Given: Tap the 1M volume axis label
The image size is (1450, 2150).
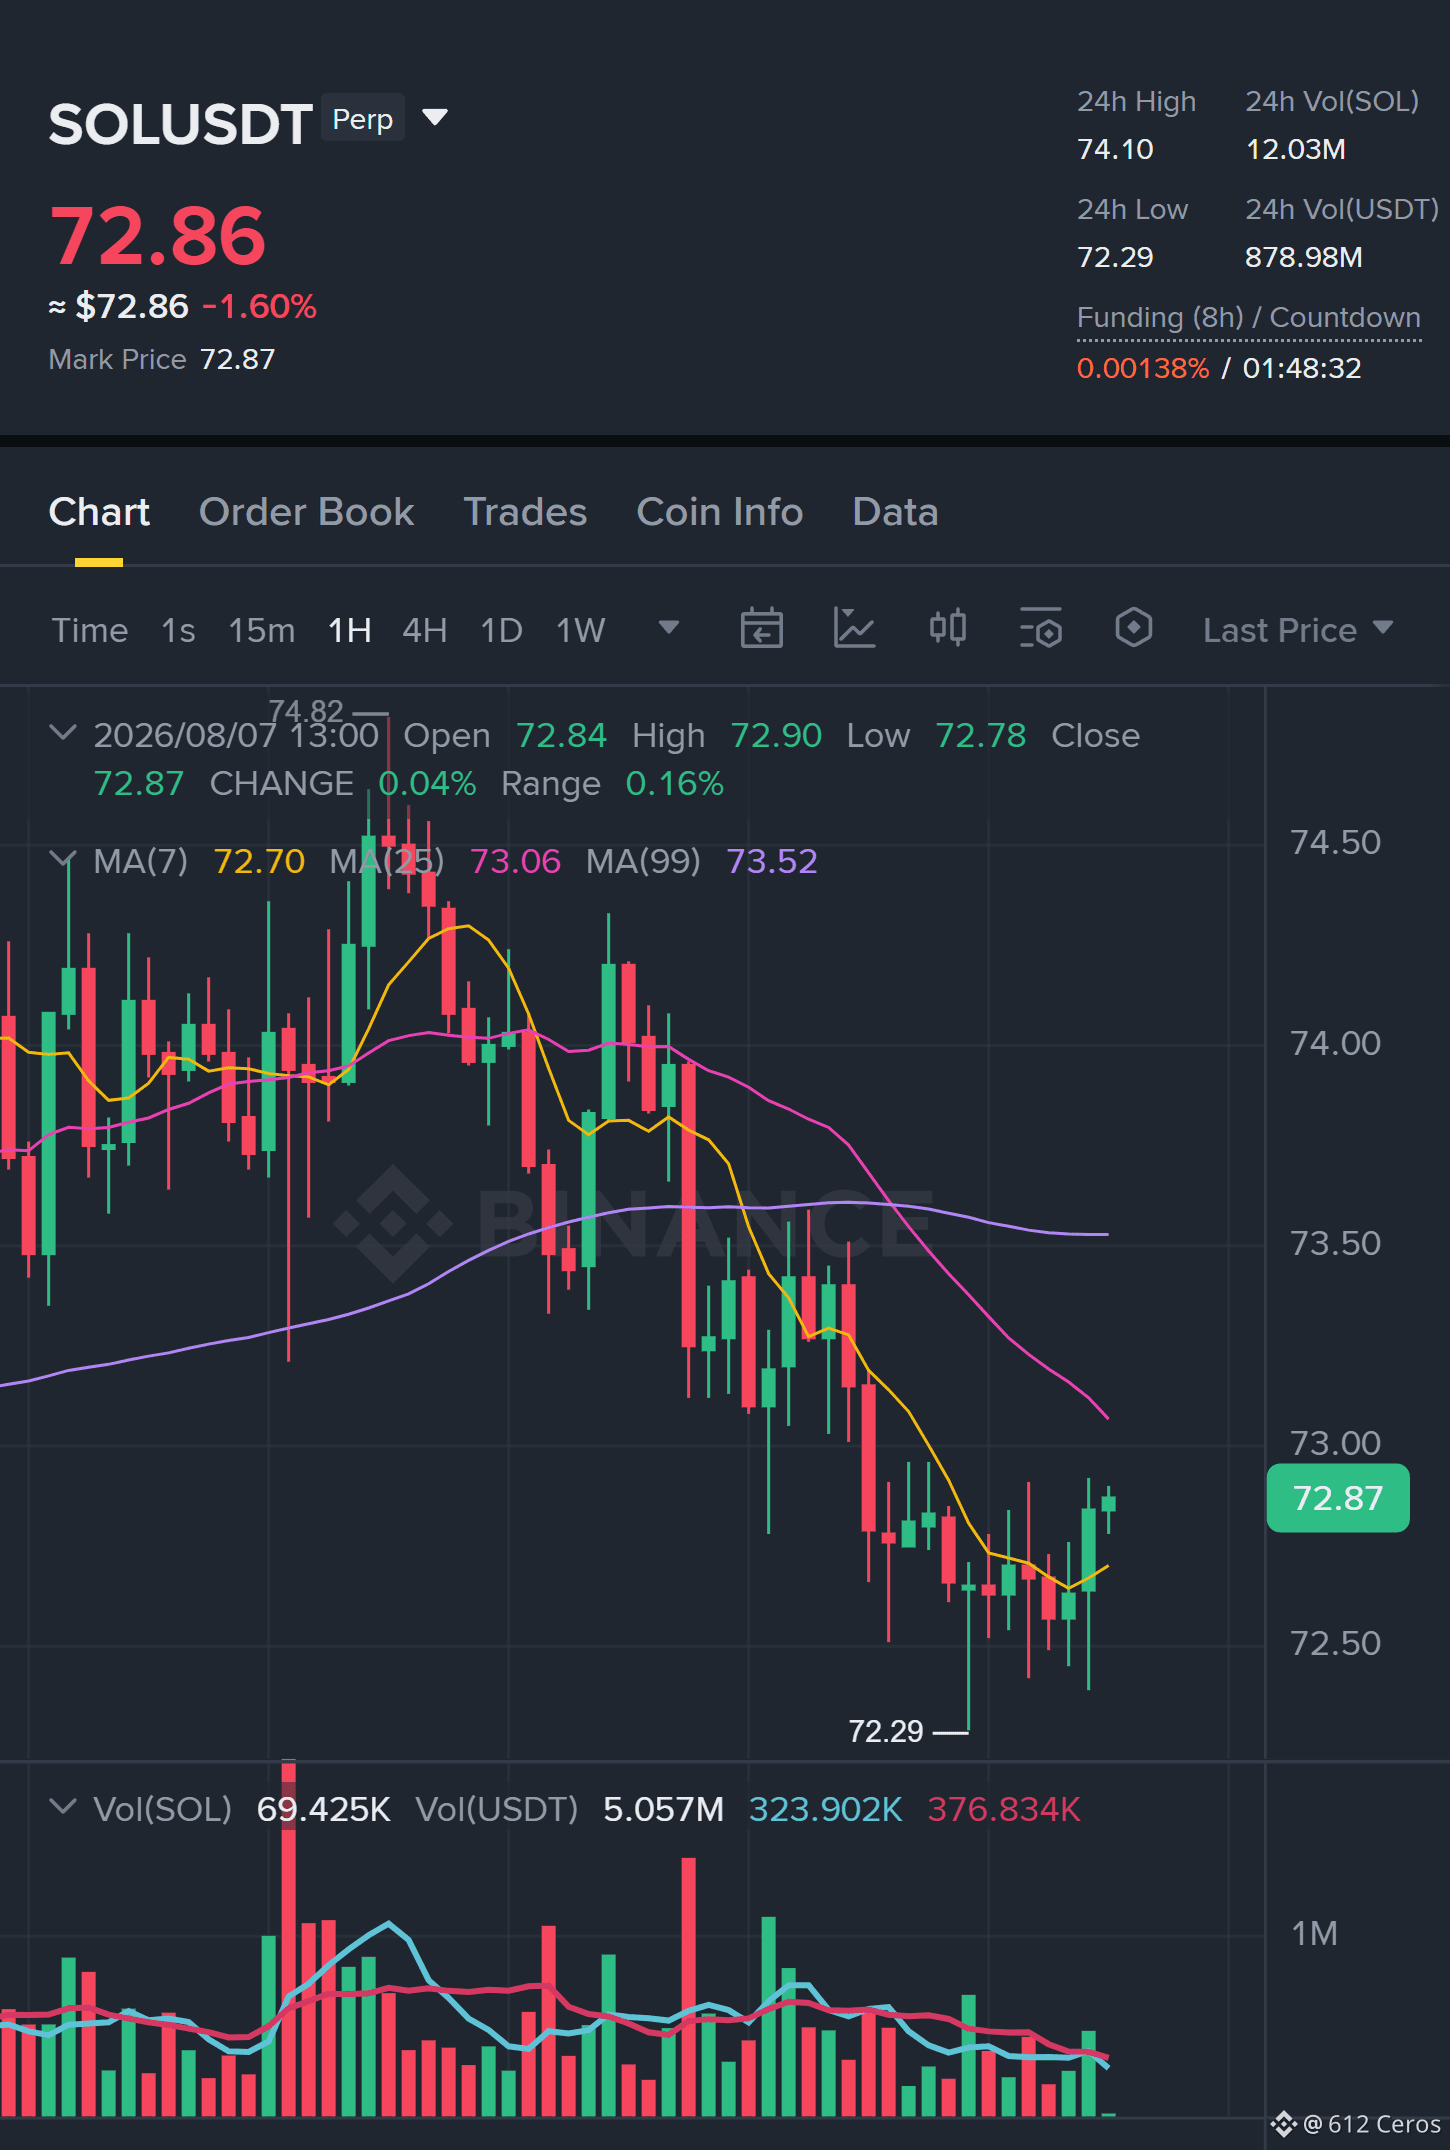Looking at the screenshot, I should tap(1314, 1933).
